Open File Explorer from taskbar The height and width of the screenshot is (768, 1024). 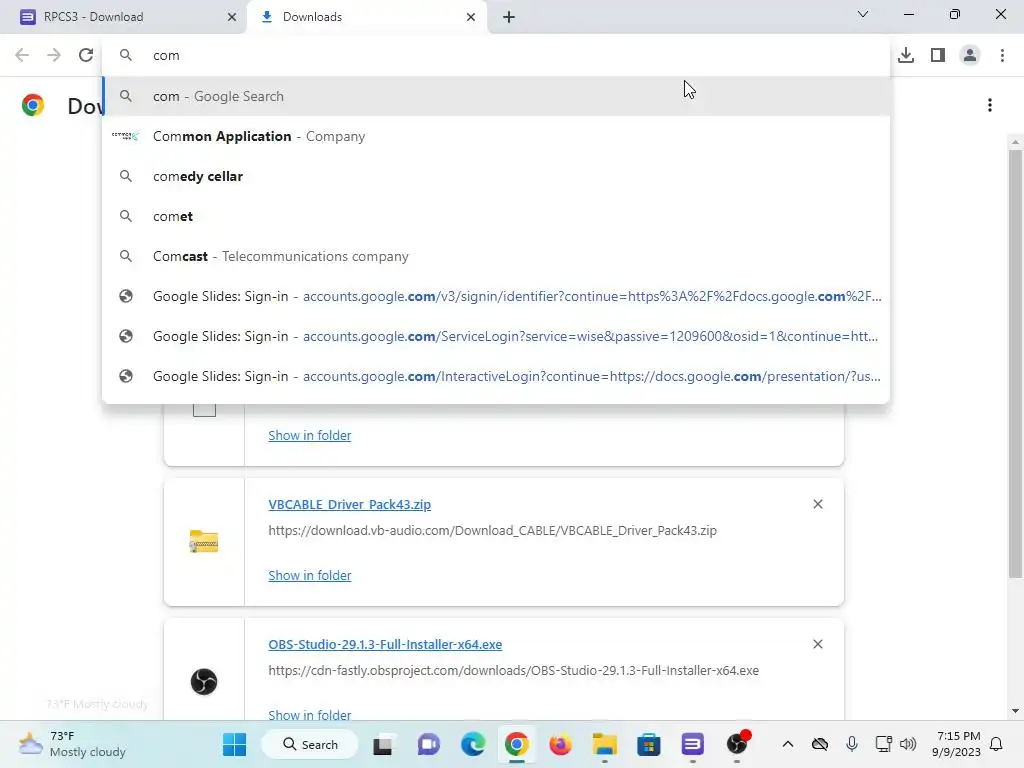point(605,744)
